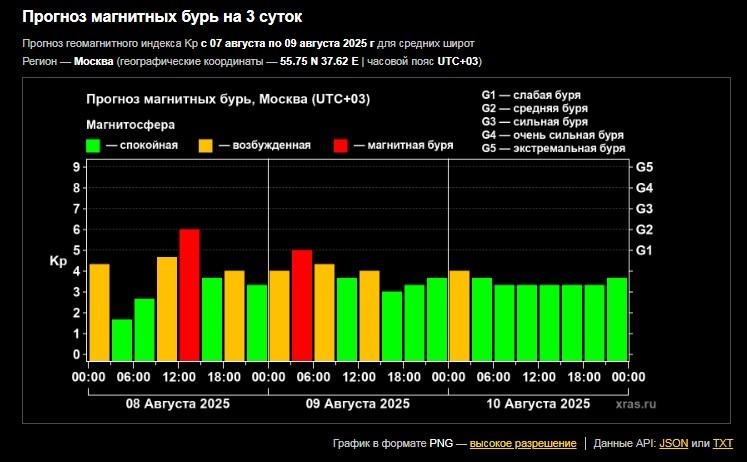Click the date range 'с 07 августа по 09 августа 2025 г'

(x=287, y=43)
